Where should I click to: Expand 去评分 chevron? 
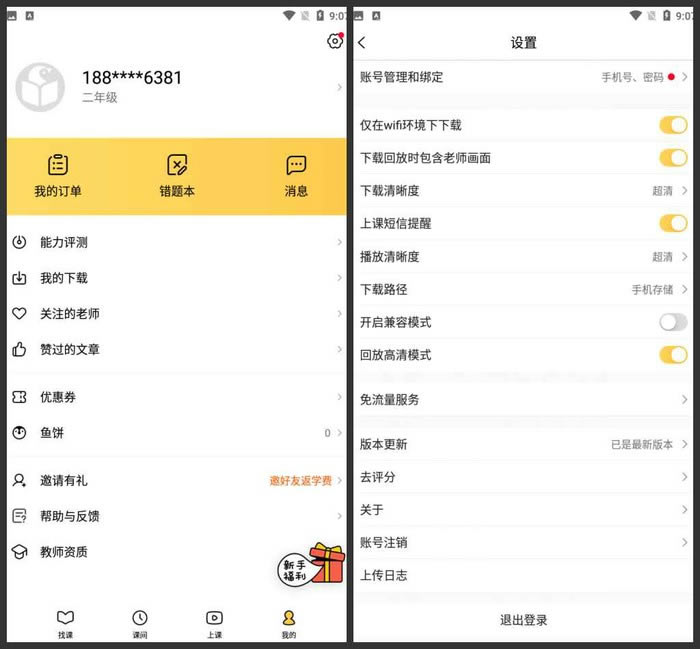685,477
